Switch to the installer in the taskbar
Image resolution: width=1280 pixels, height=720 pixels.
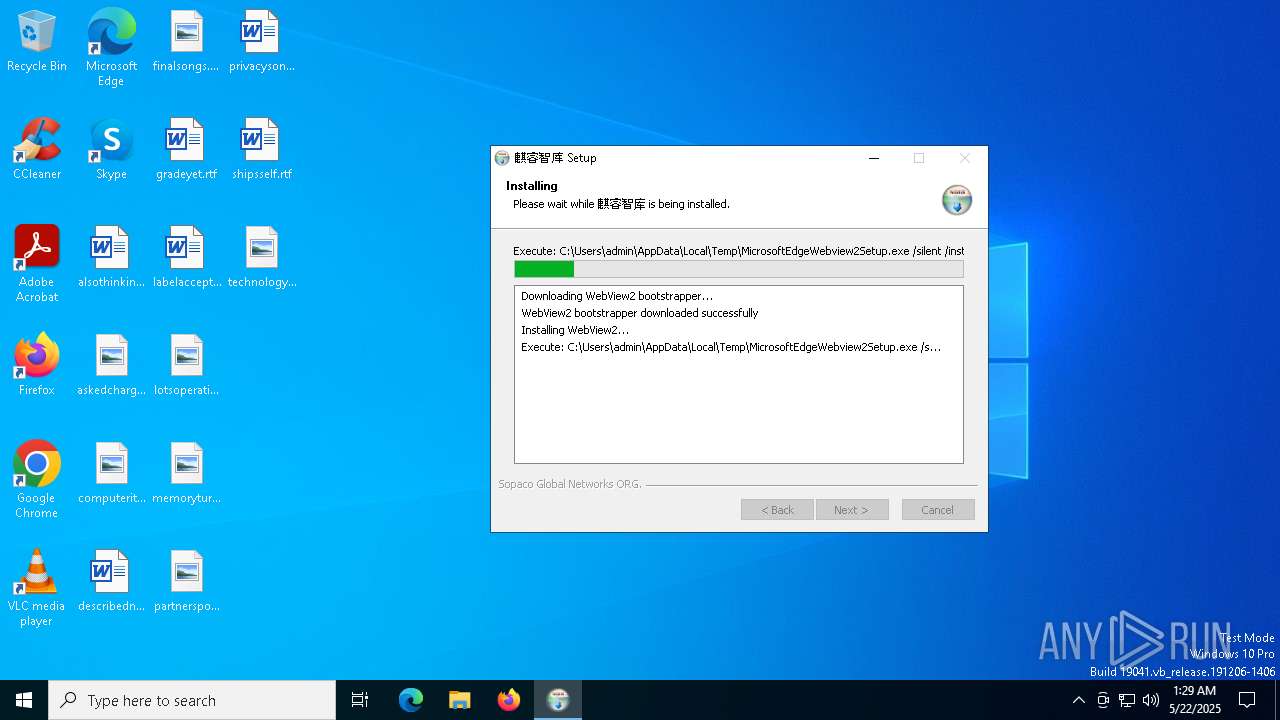click(558, 700)
